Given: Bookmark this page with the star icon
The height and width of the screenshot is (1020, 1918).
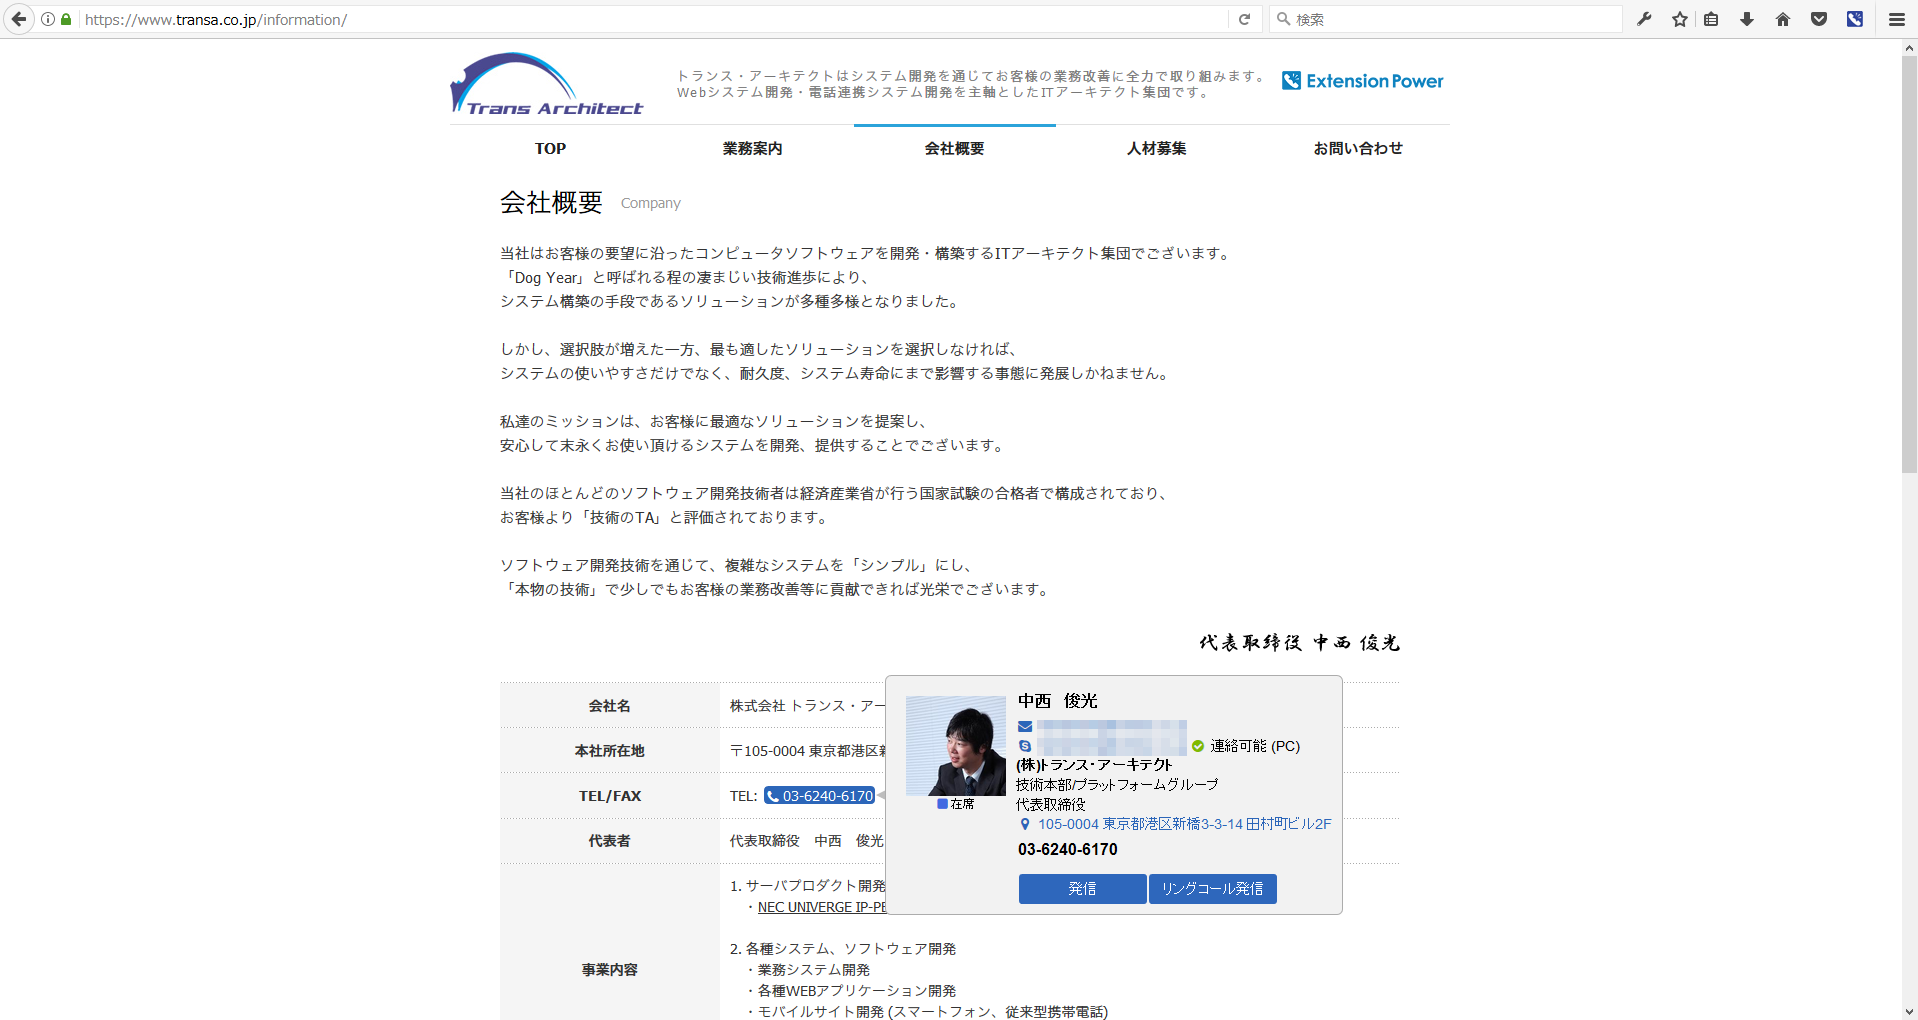Looking at the screenshot, I should (x=1679, y=19).
